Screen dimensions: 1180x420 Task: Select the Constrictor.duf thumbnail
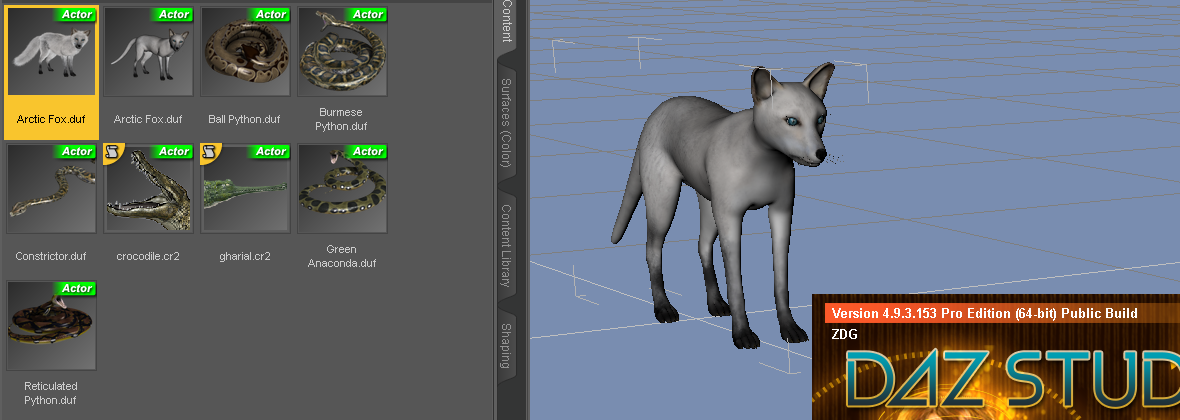click(x=51, y=188)
